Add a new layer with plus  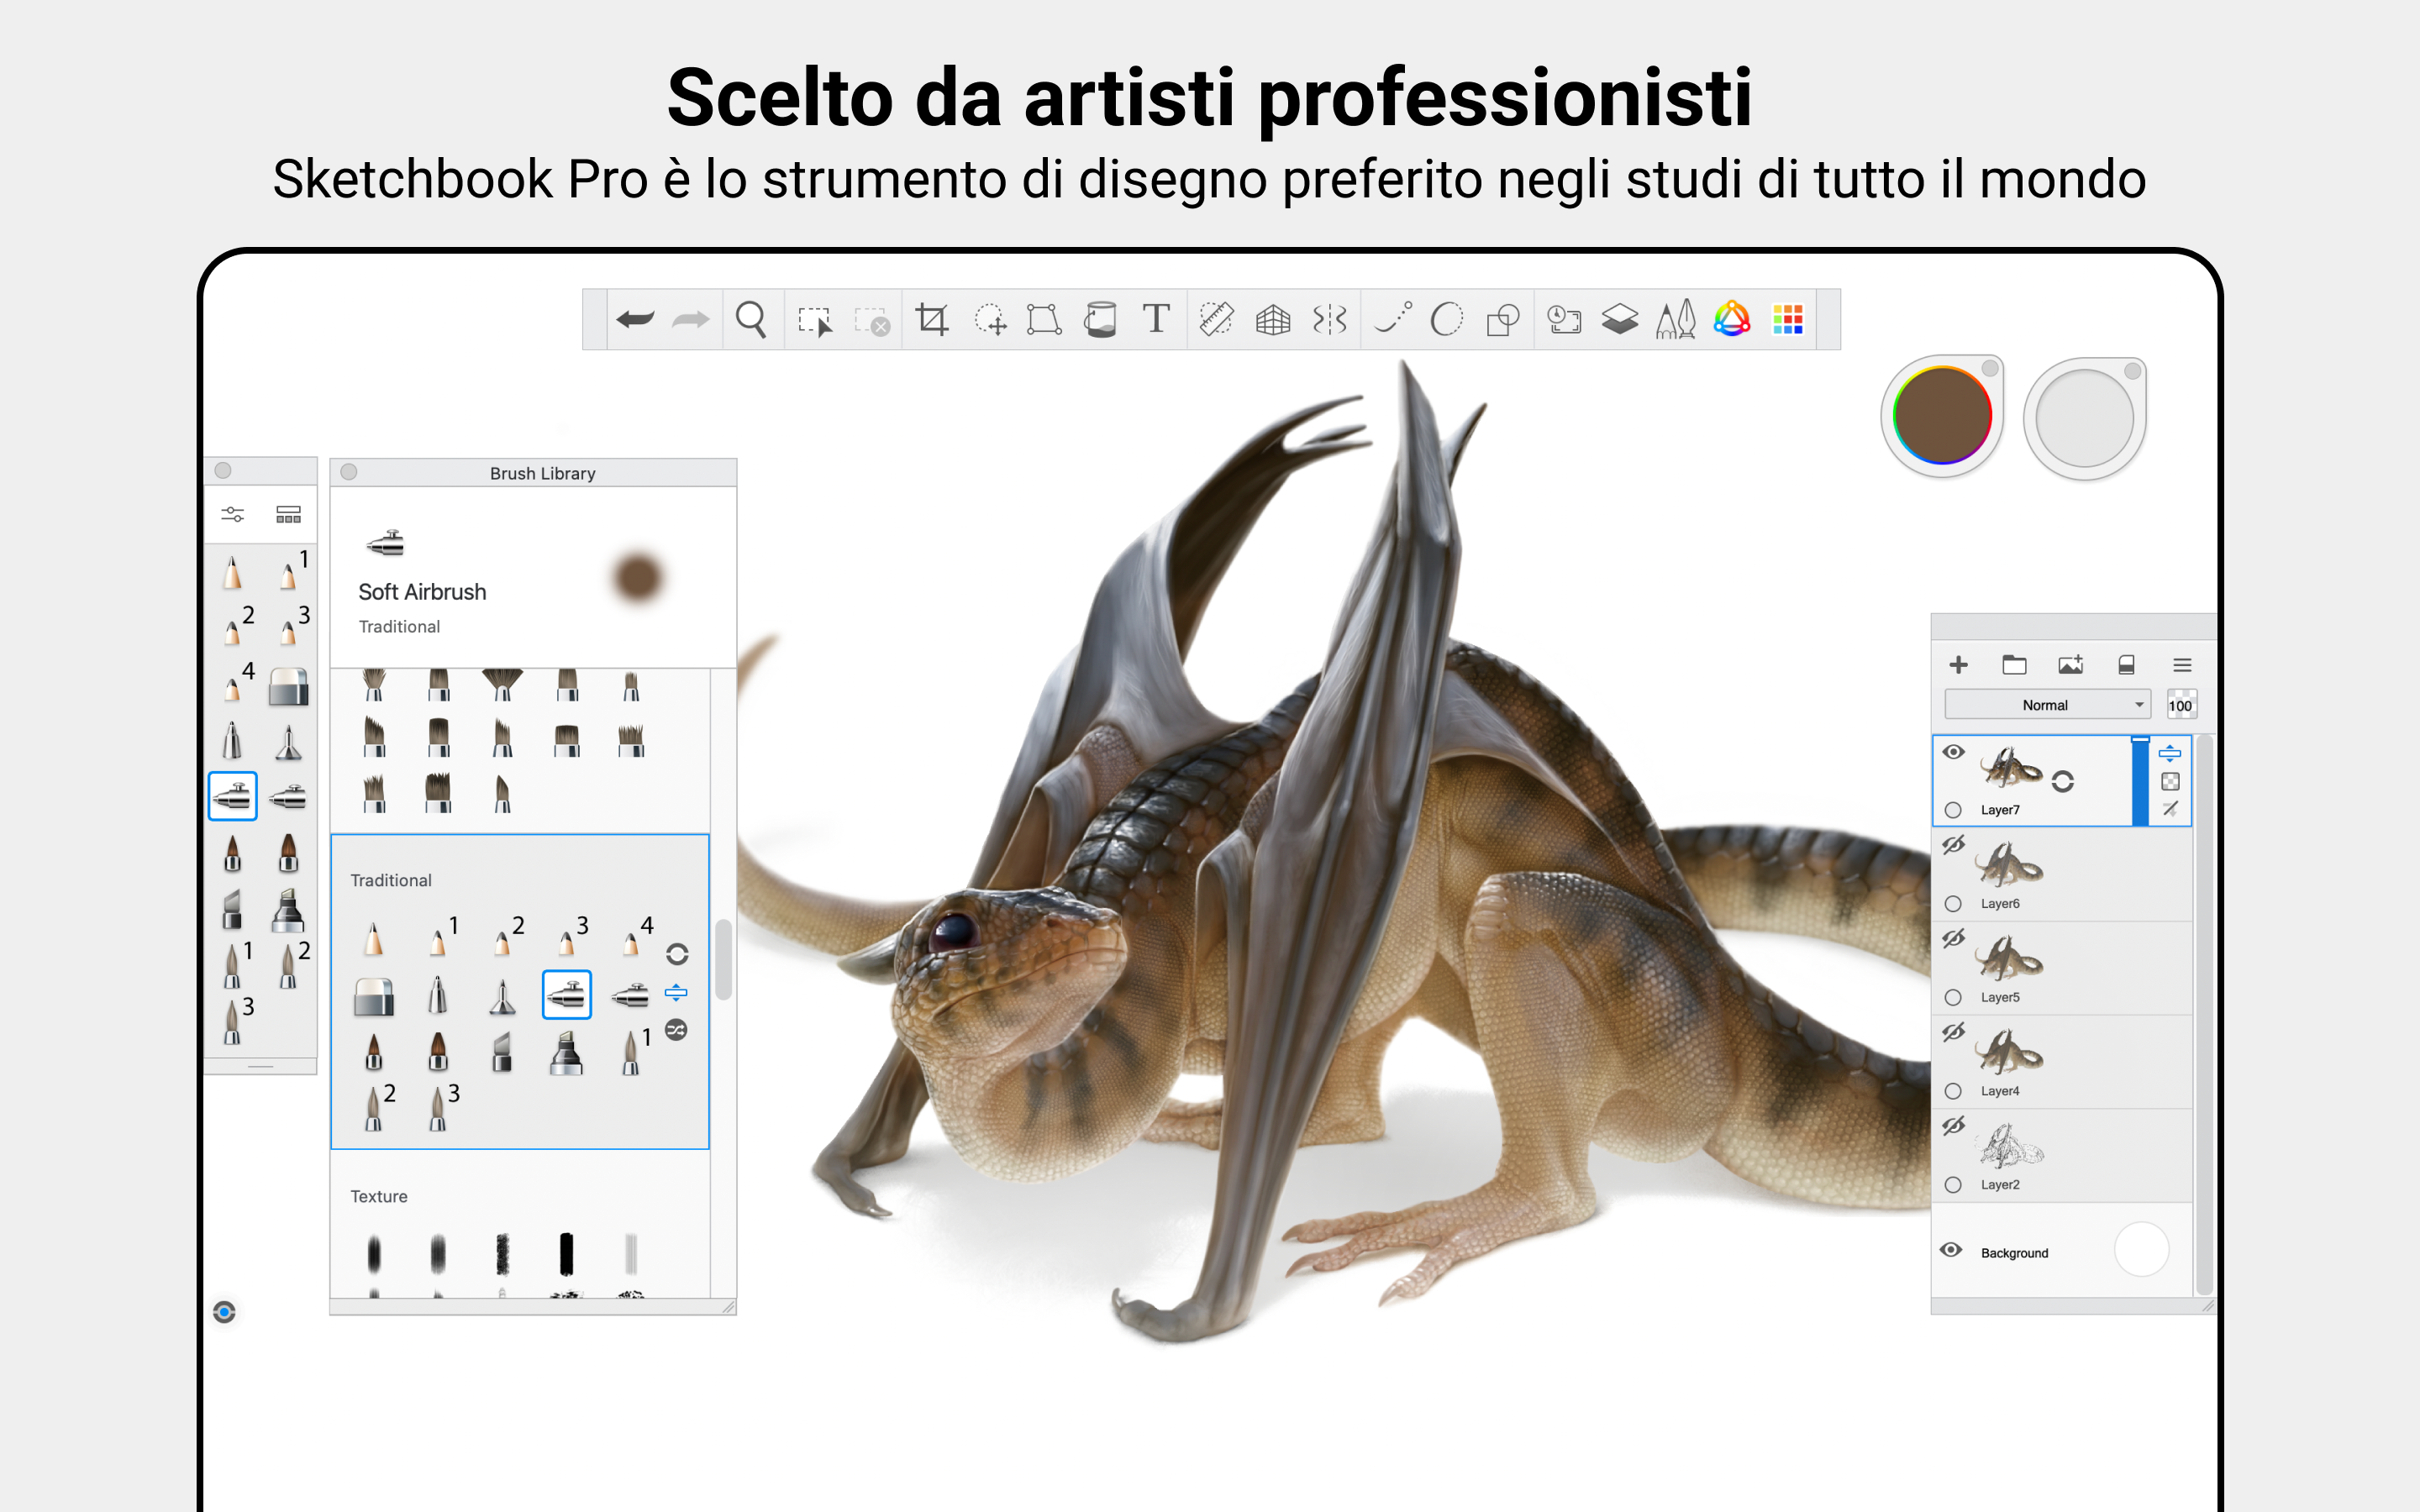pos(1959,665)
